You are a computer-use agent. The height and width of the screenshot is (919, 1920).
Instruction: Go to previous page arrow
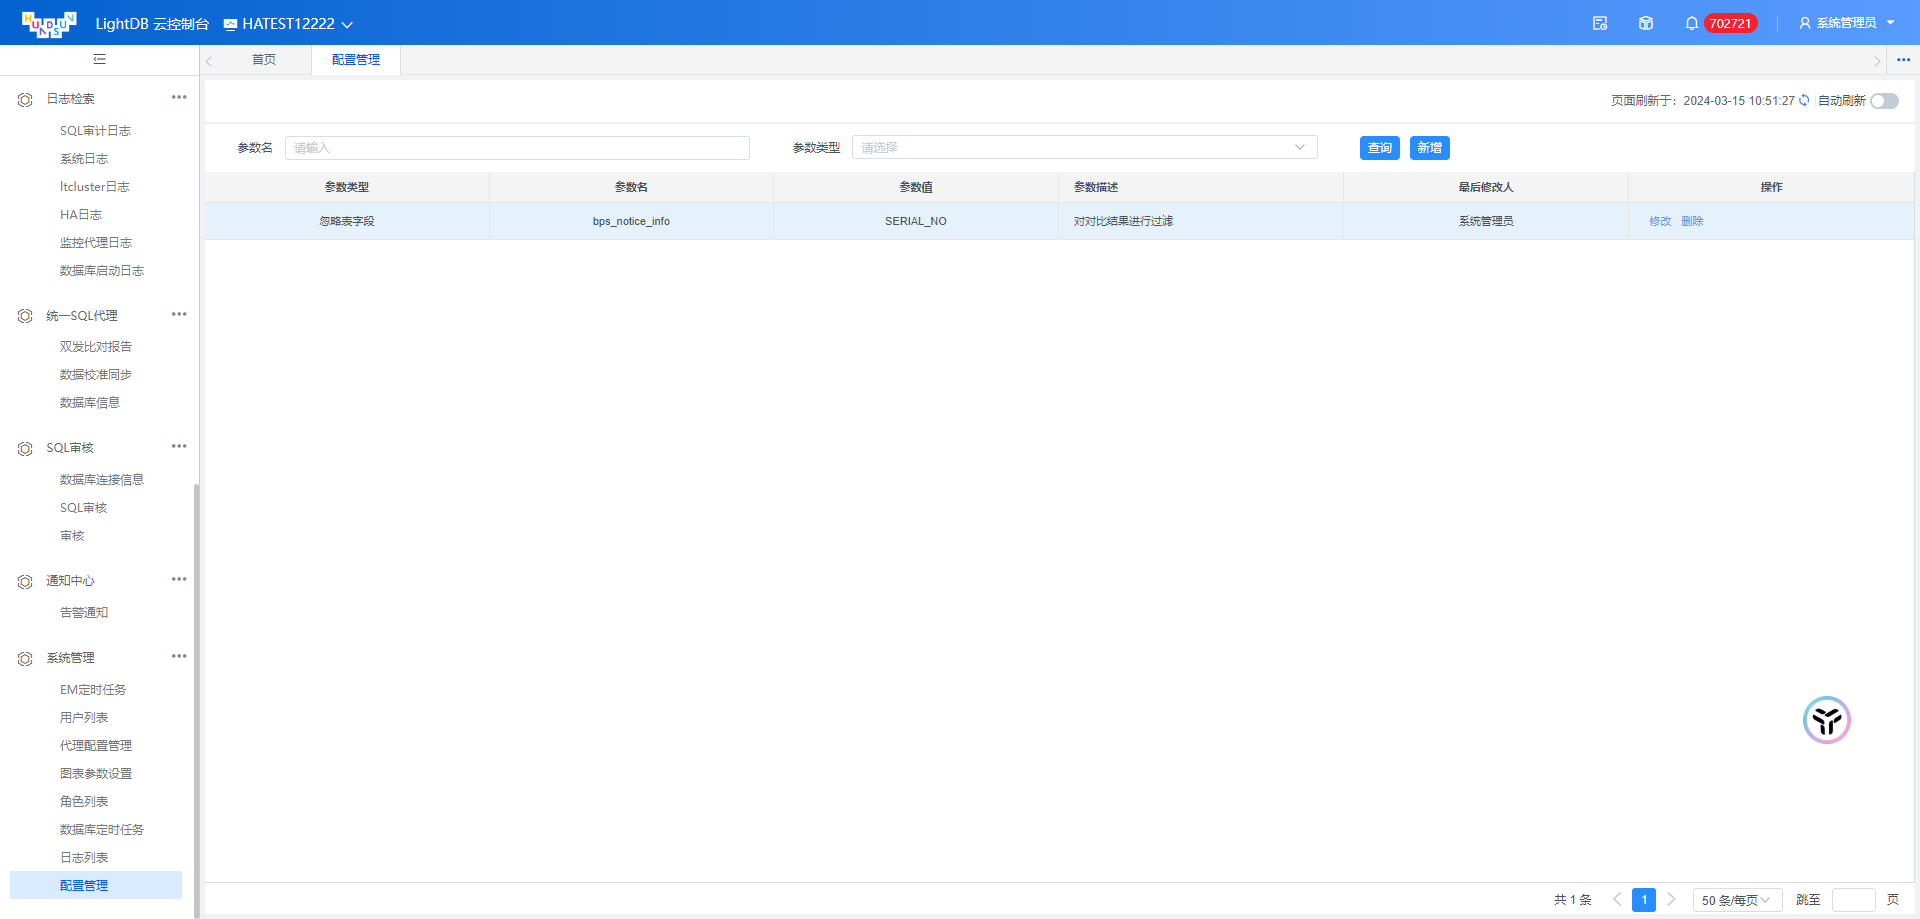click(x=1617, y=900)
